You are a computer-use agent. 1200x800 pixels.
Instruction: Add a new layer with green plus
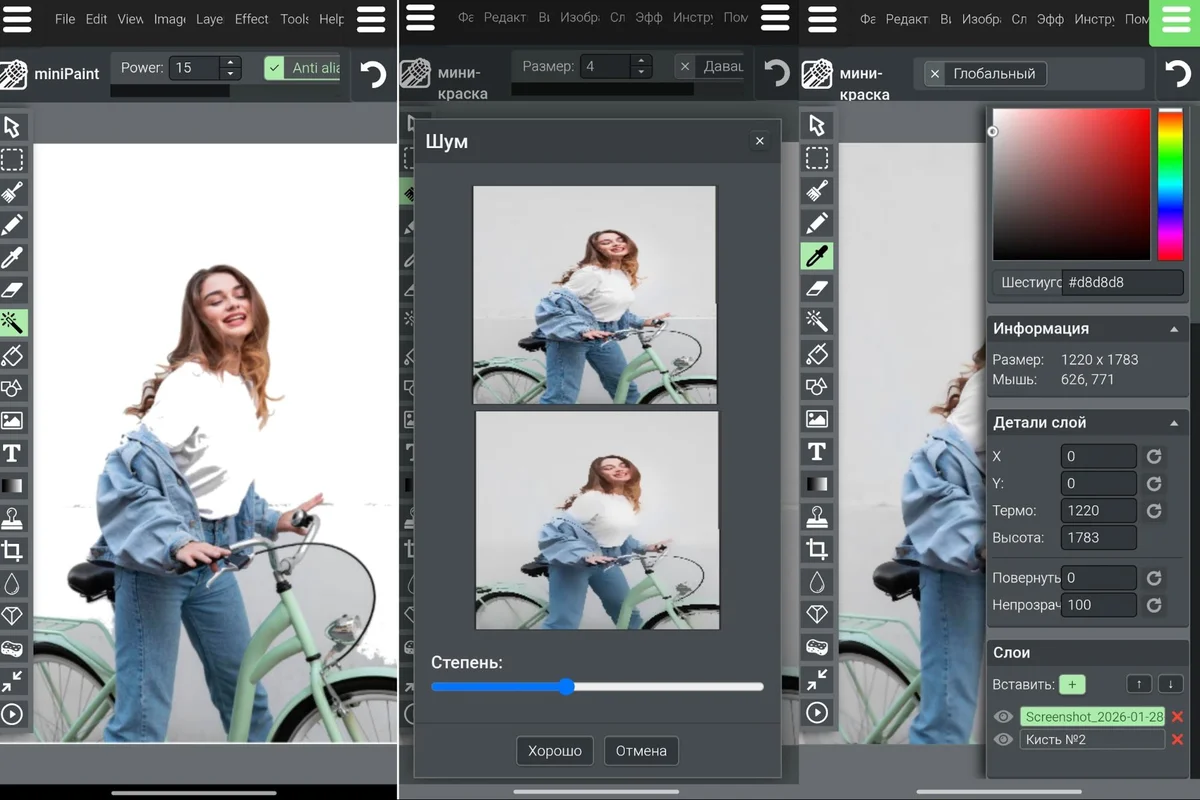pos(1072,685)
